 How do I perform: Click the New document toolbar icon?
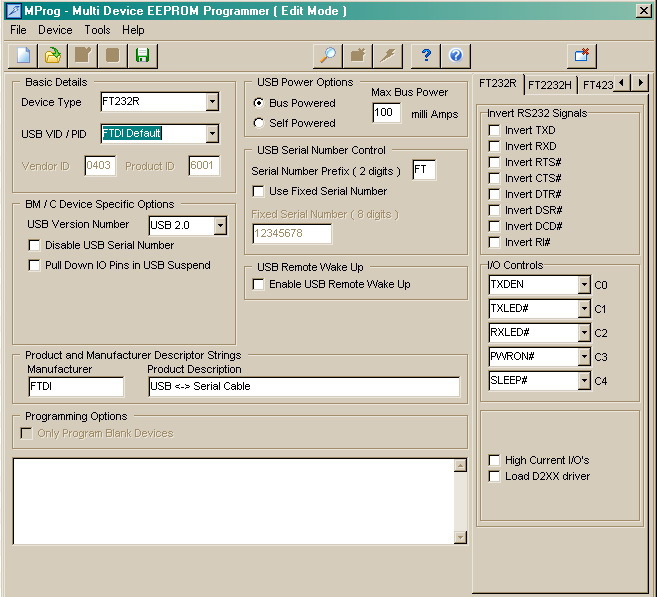(23, 55)
